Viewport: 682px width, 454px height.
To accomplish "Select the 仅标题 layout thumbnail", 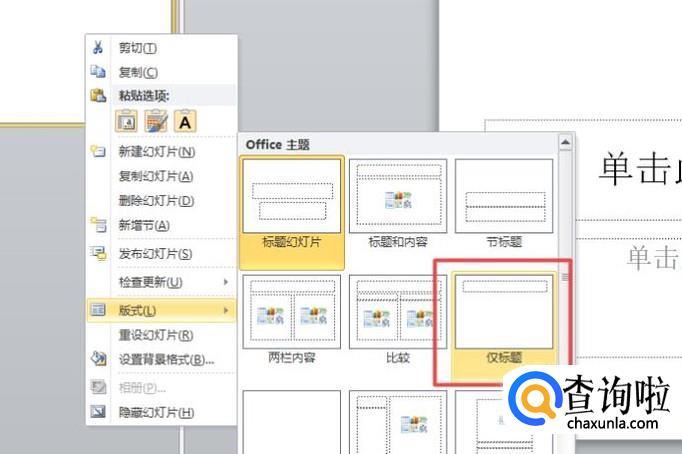I will pos(504,311).
